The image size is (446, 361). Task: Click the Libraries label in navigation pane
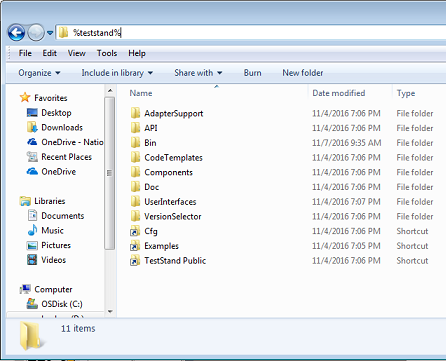pos(50,201)
